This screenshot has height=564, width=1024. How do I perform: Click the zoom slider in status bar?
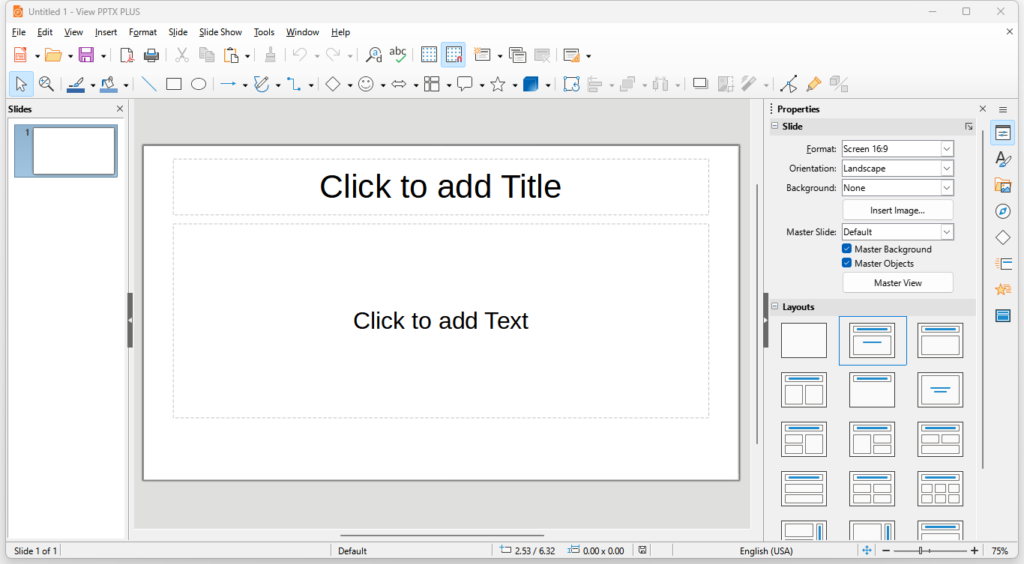pos(929,551)
